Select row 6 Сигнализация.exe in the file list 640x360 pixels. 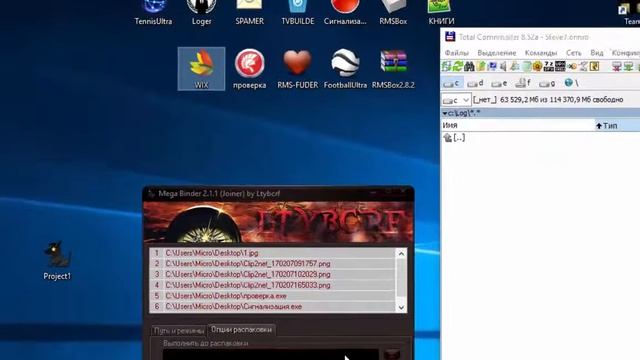[x=272, y=306]
